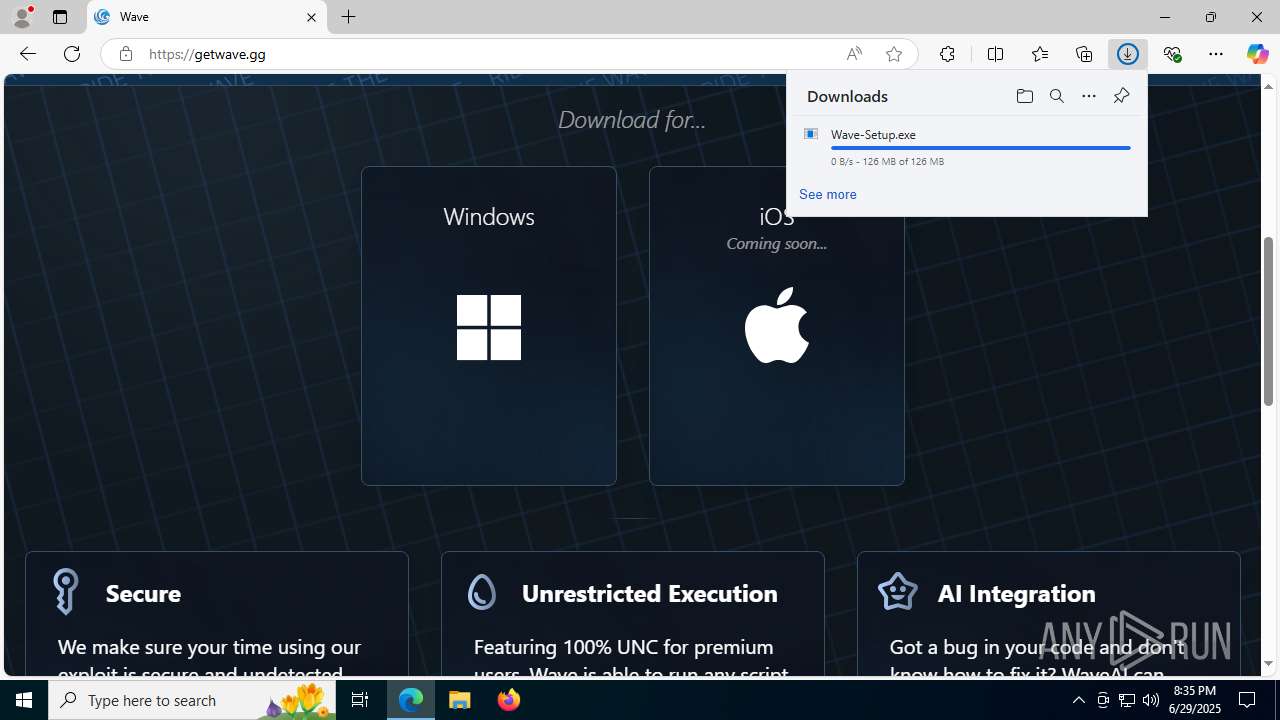The image size is (1280, 720).
Task: Select the Wave tab
Action: click(207, 17)
